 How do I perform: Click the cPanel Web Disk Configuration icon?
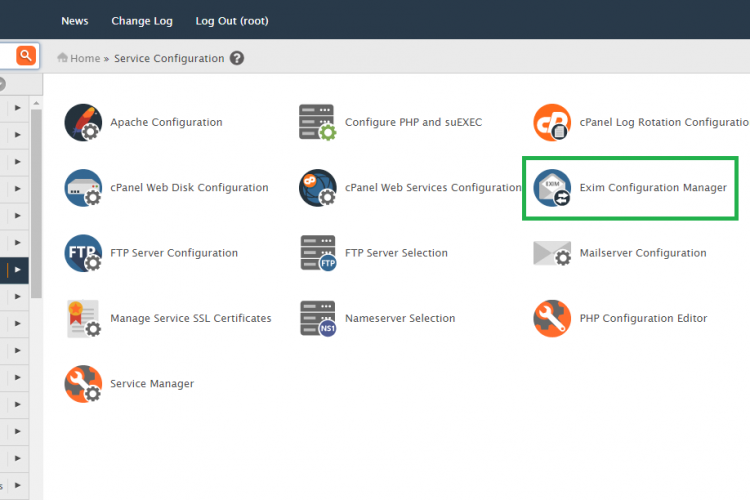[83, 188]
